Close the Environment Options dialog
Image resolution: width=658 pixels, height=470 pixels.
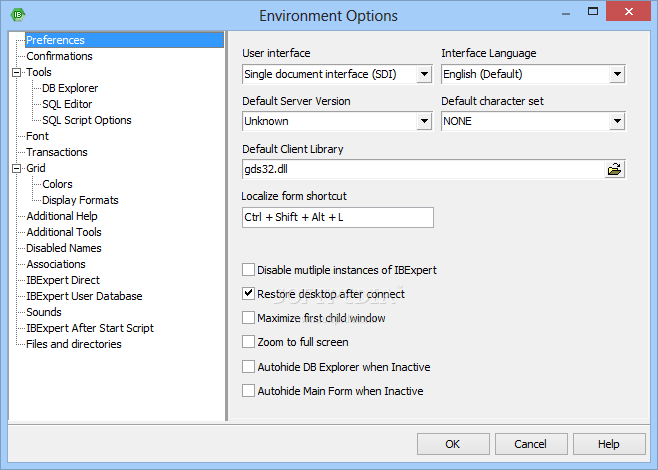tap(628, 11)
